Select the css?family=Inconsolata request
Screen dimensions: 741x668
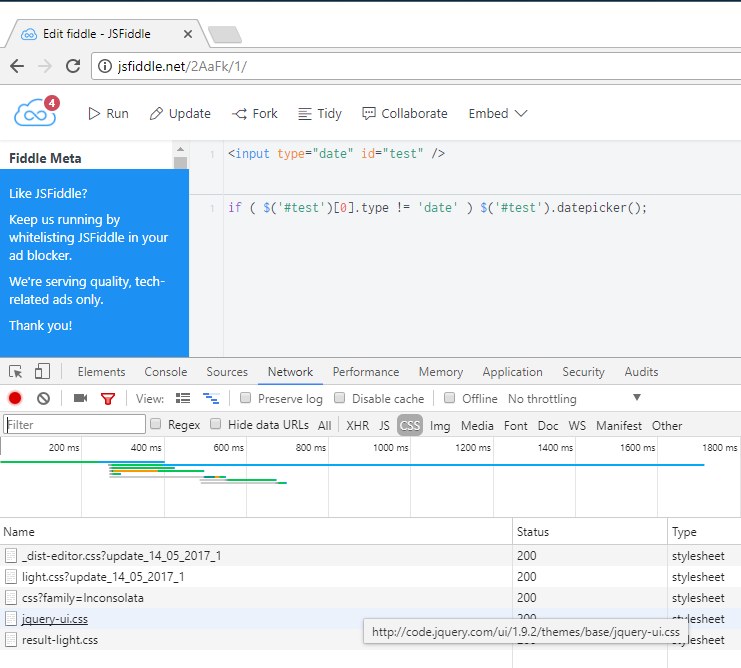point(370,598)
